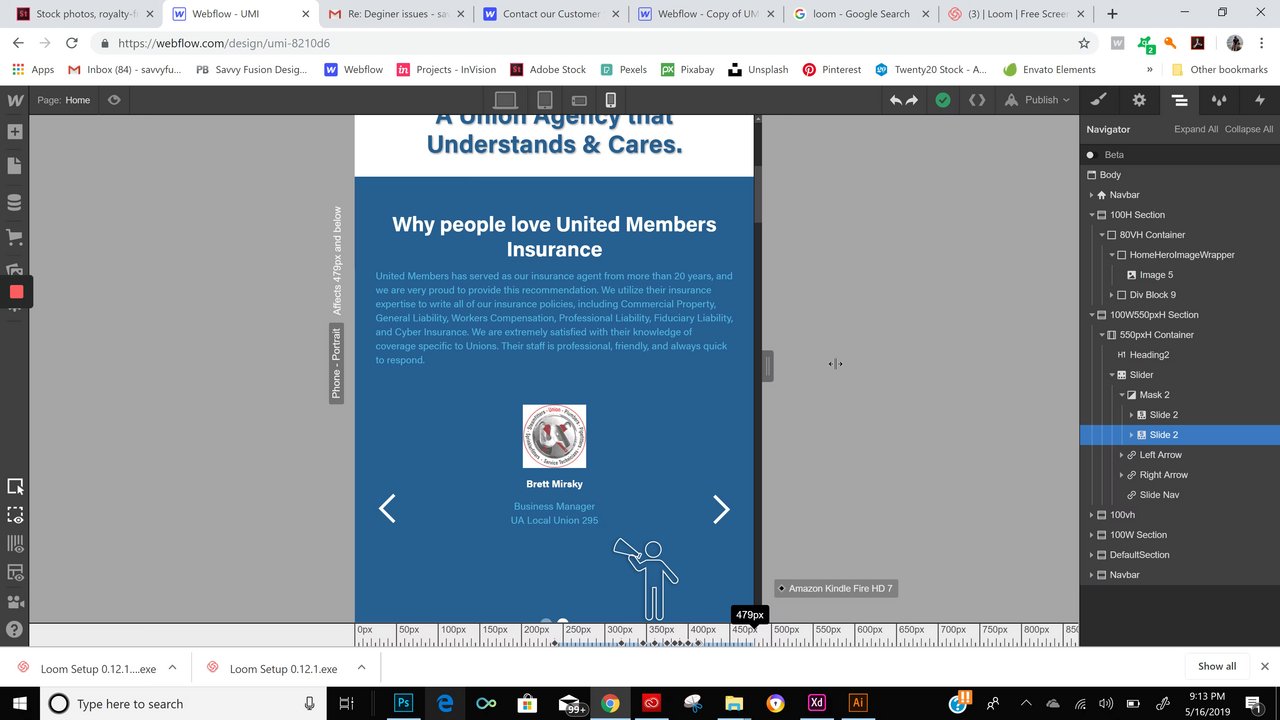The height and width of the screenshot is (720, 1280).
Task: Open the Add Elements panel
Action: click(x=15, y=132)
